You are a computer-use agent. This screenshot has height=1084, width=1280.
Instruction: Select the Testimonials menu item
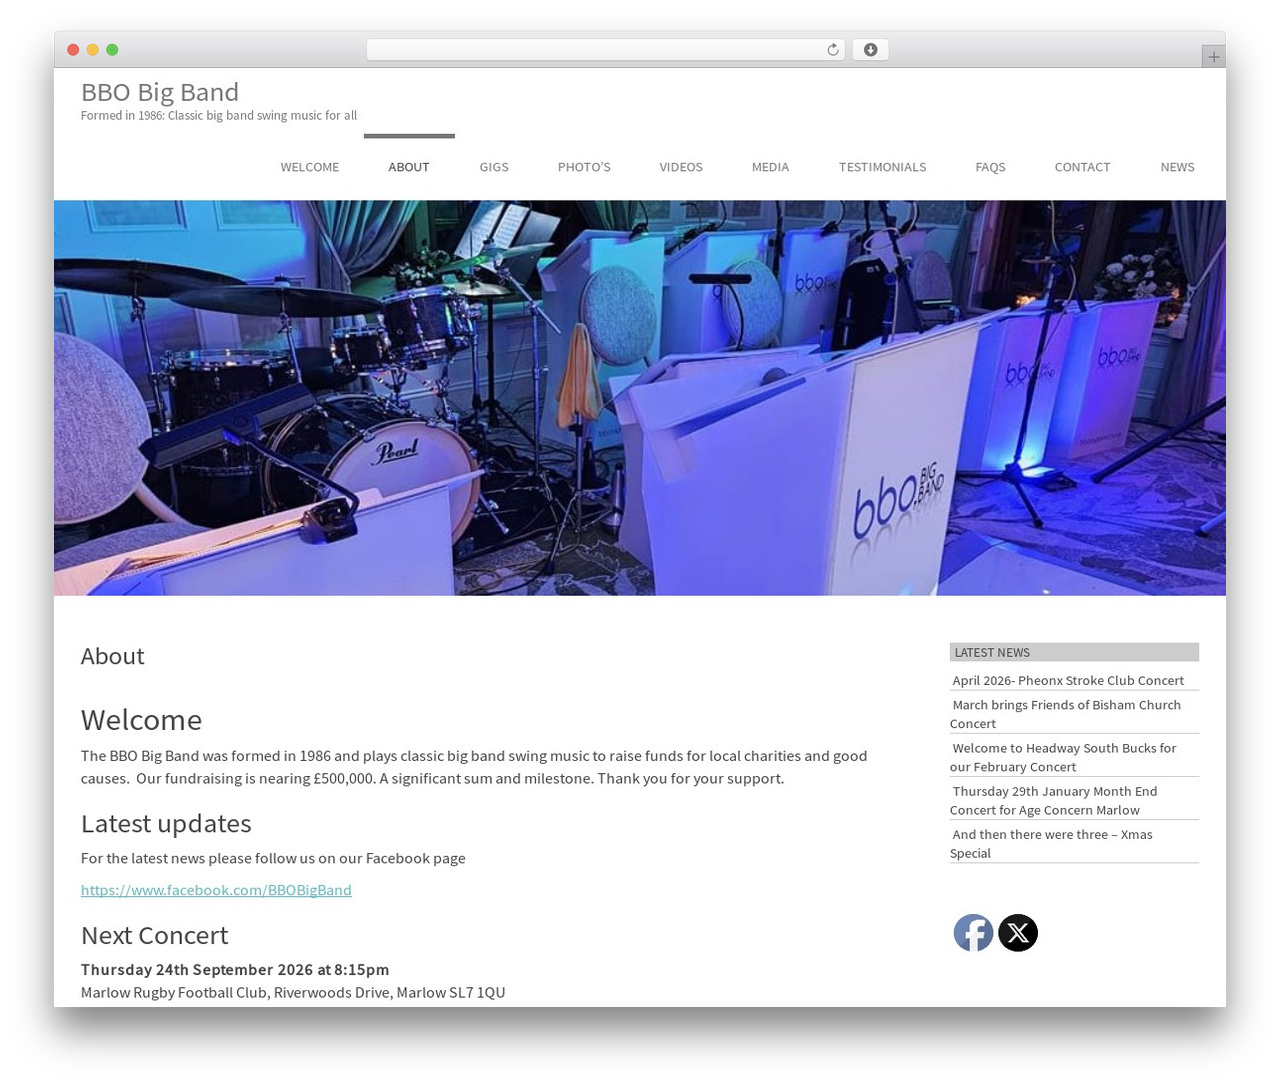[882, 167]
